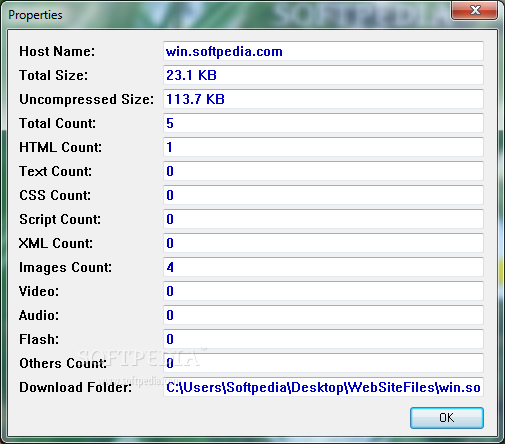
Task: Click the "Images Count:" label
Action: [65, 267]
